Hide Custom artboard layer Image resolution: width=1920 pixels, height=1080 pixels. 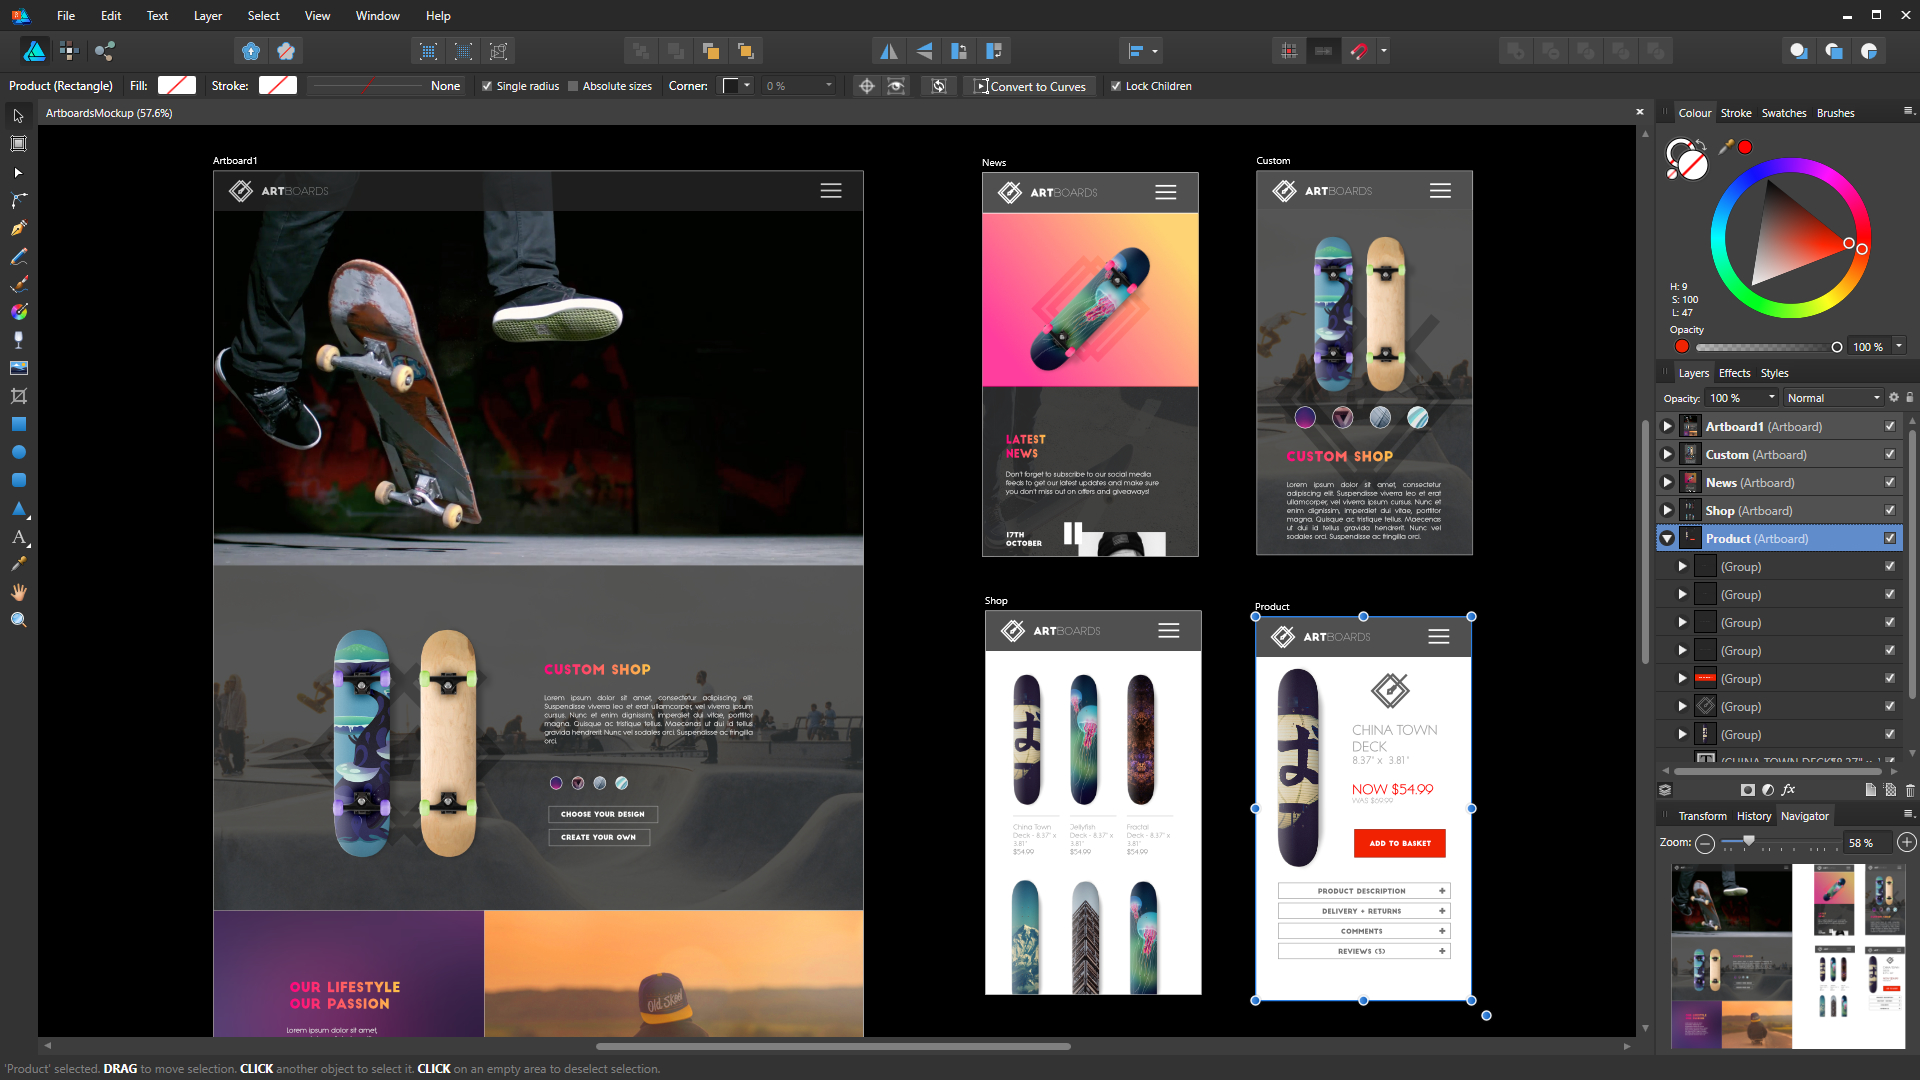click(x=1890, y=455)
